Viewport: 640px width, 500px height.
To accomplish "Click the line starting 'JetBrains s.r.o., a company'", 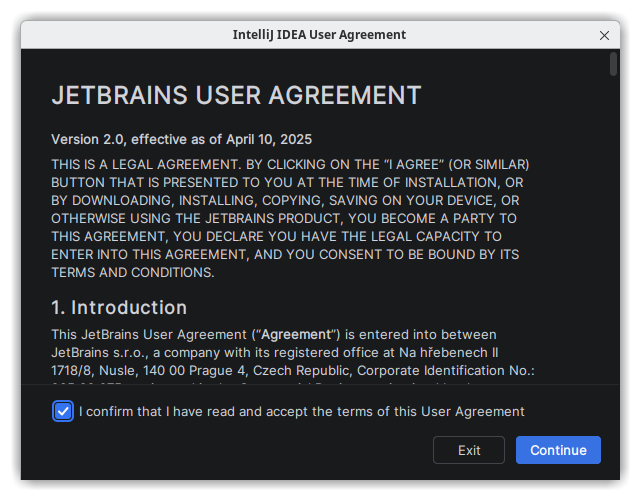I will (275, 352).
